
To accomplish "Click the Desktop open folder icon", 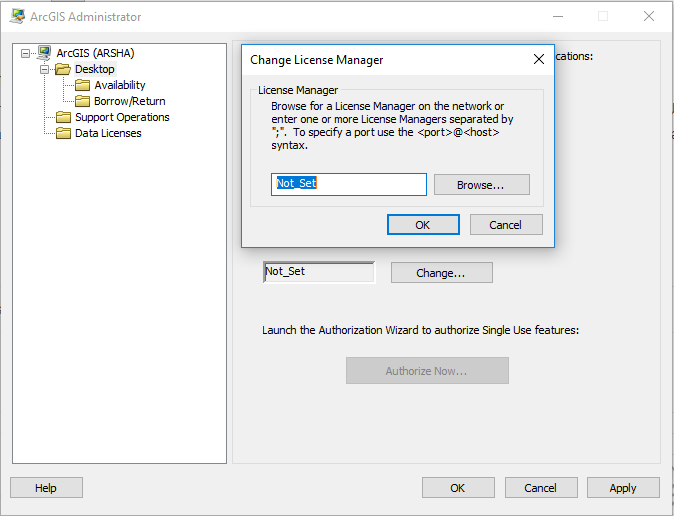I will coord(63,69).
